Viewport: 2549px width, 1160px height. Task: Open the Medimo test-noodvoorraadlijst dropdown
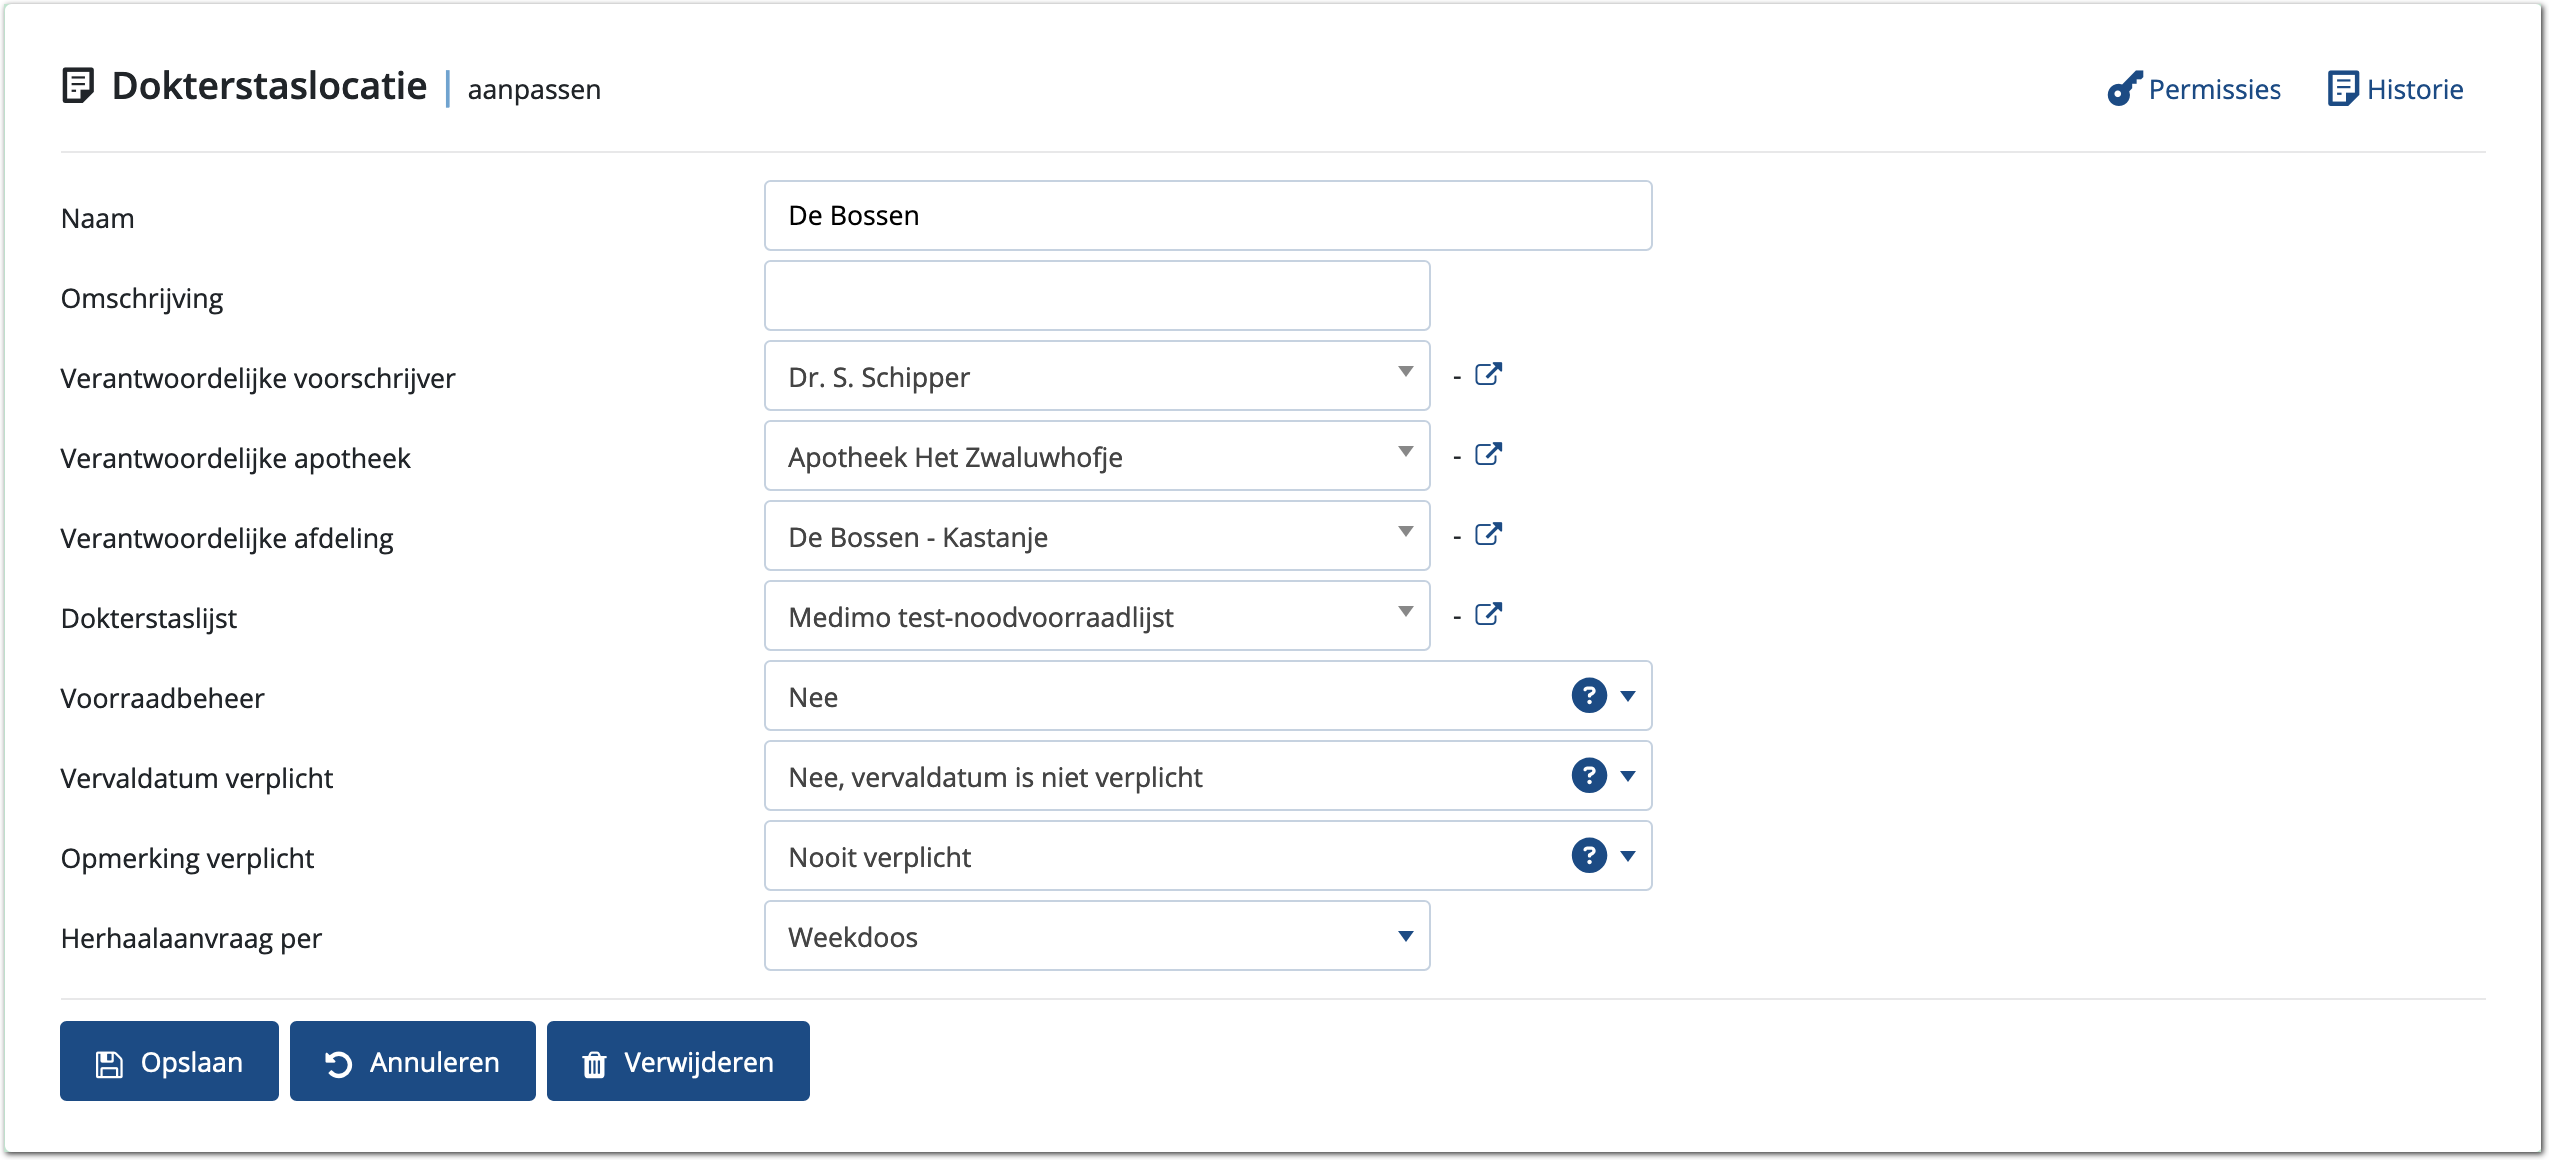(1405, 613)
